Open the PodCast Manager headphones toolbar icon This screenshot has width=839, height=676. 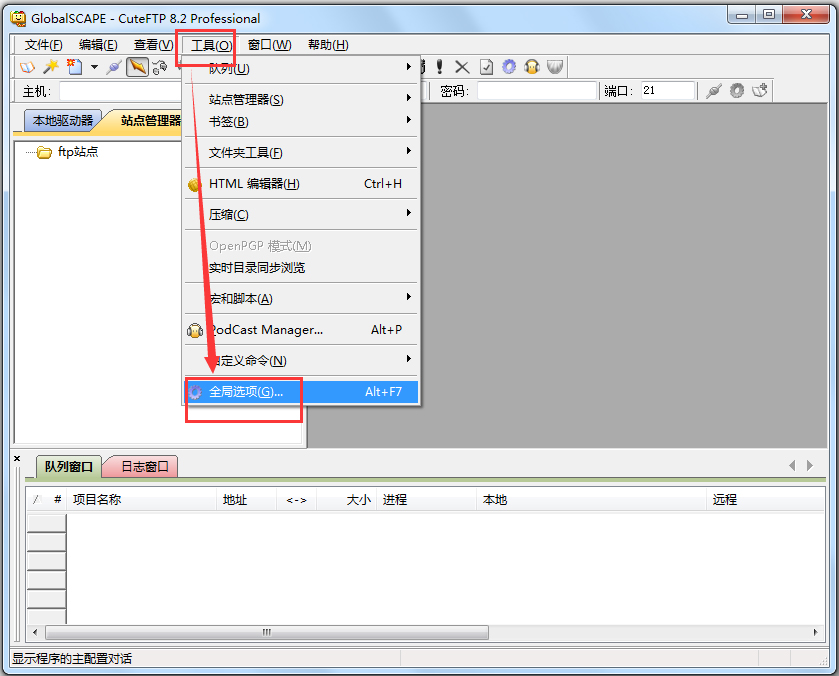532,67
